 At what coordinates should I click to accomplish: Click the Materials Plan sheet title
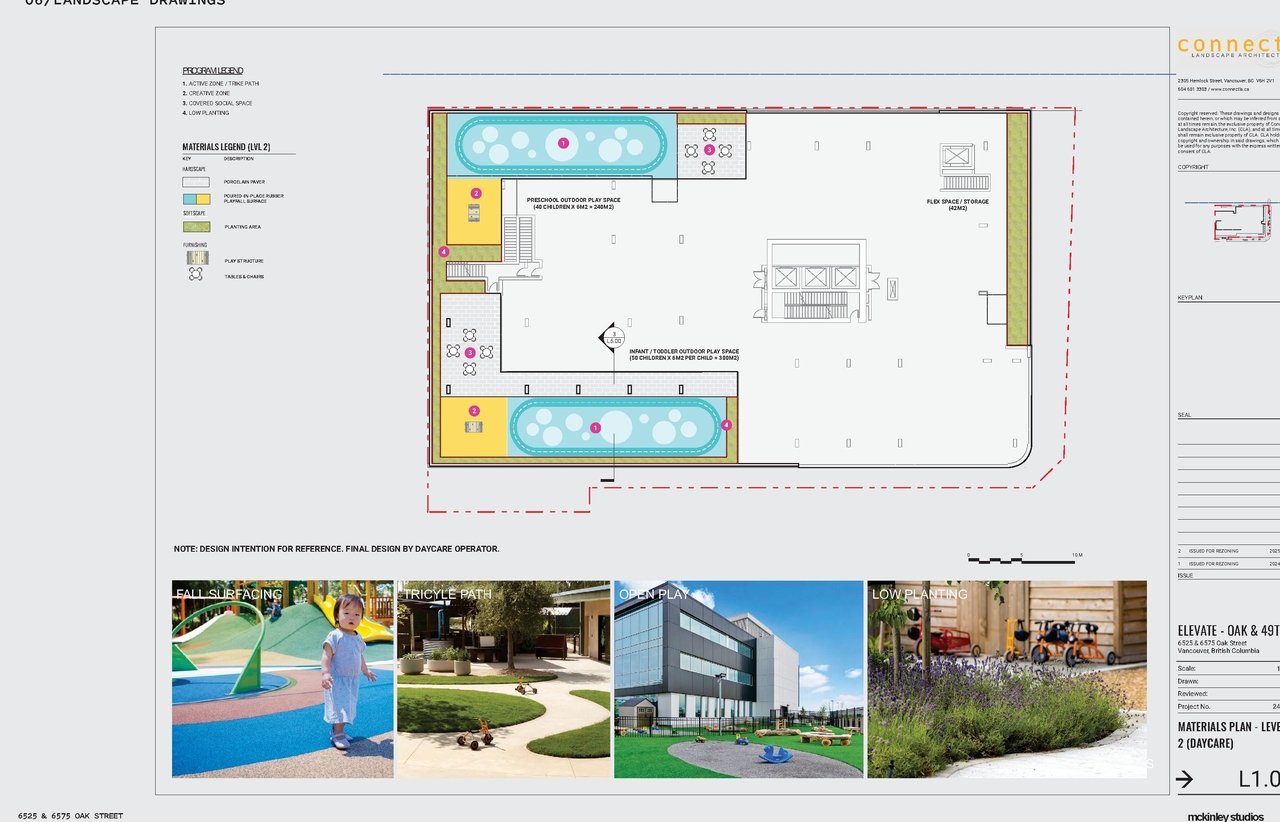(1229, 735)
